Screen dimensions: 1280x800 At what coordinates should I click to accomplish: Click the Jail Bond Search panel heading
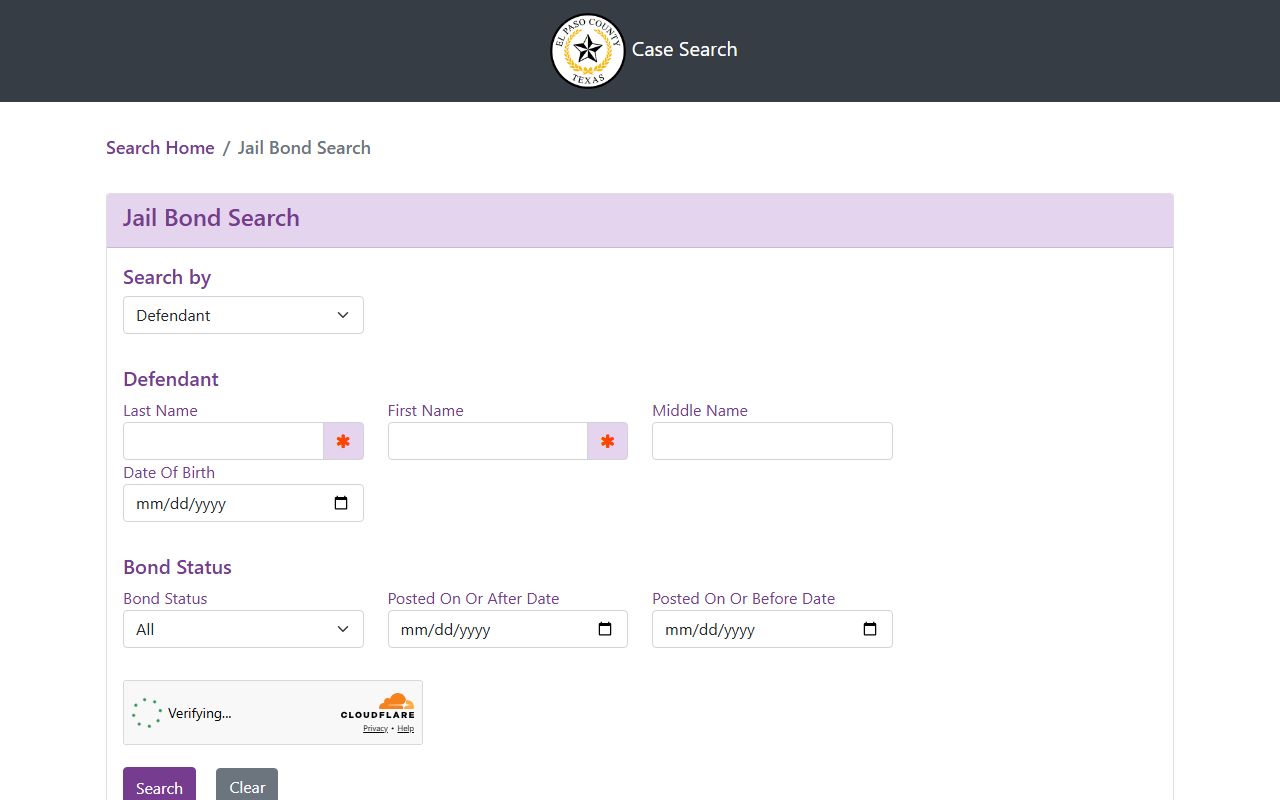pyautogui.click(x=211, y=218)
